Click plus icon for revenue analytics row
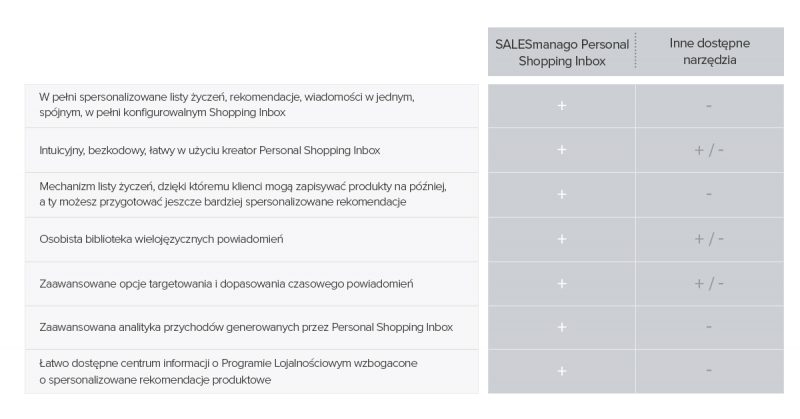Viewport: 800px width, 419px height. pos(561,327)
